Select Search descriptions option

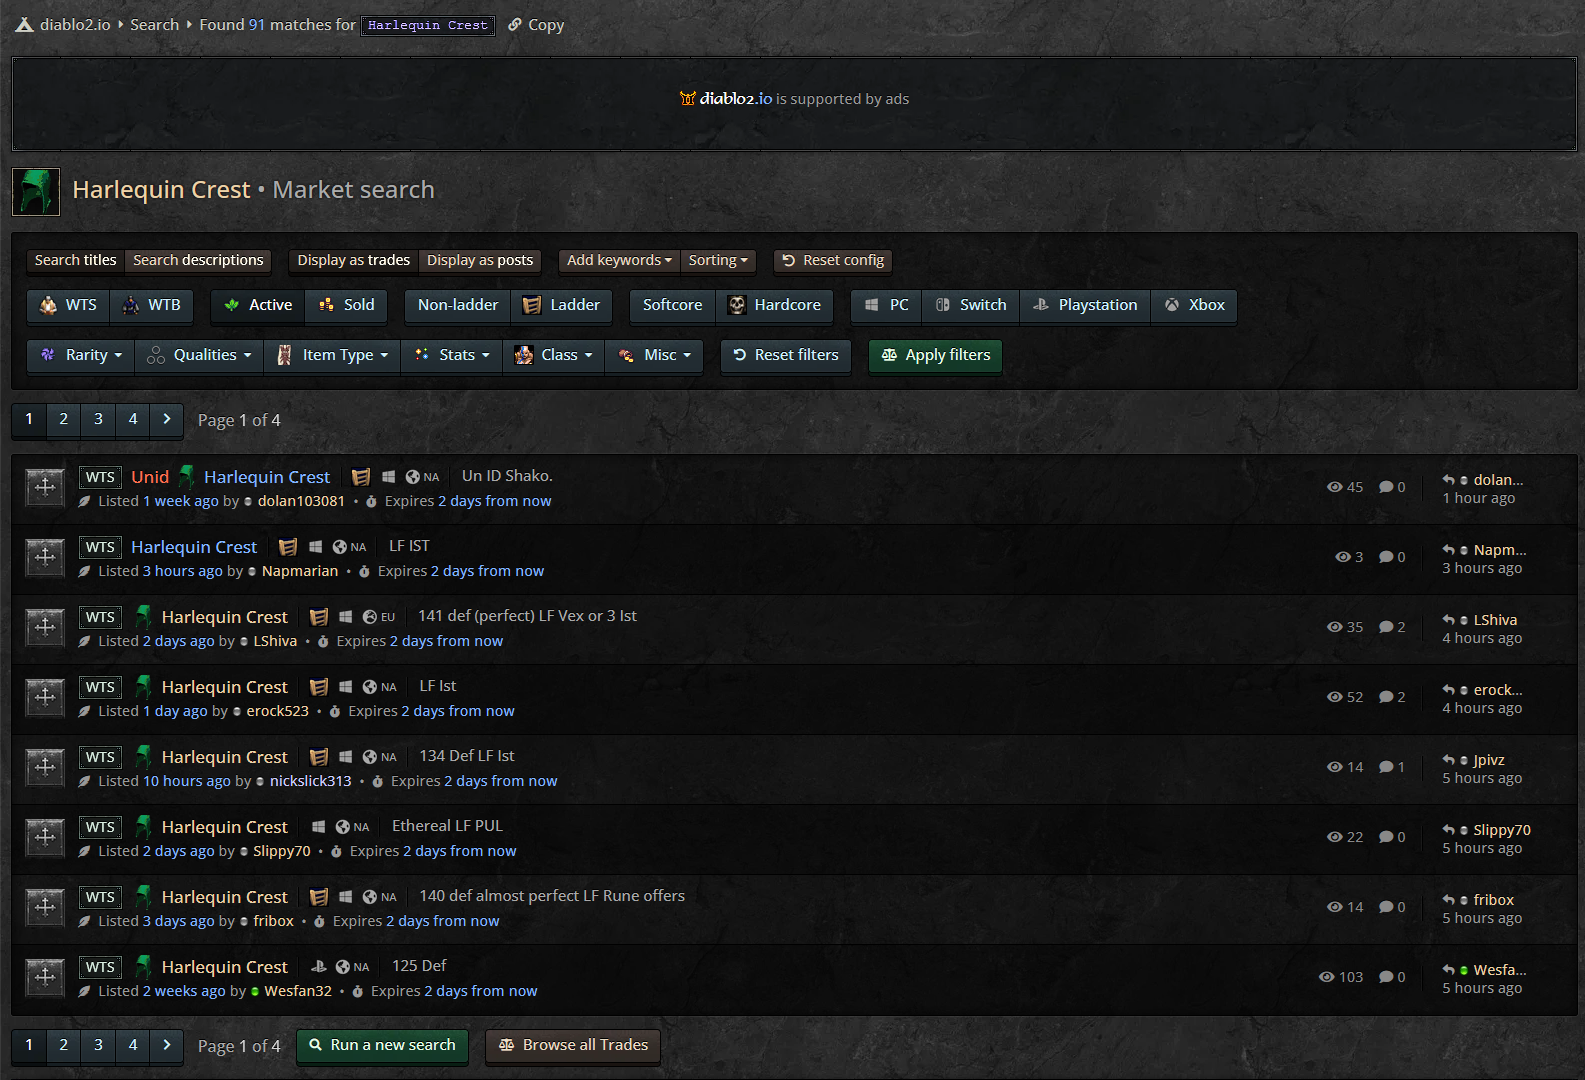tap(198, 260)
